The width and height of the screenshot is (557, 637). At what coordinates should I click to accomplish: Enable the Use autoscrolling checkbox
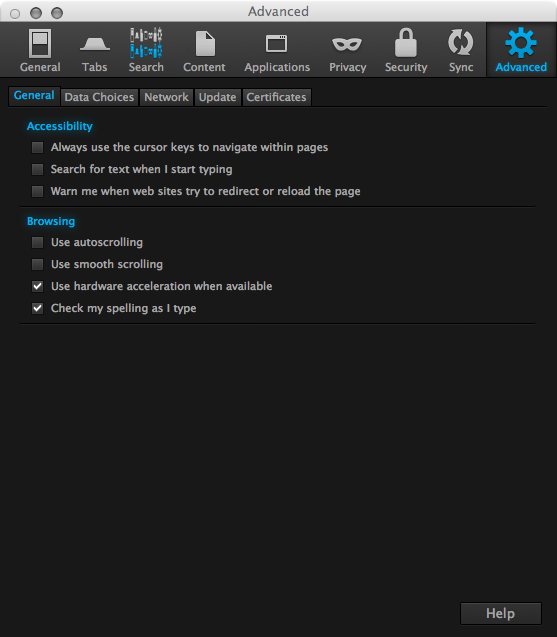click(37, 243)
